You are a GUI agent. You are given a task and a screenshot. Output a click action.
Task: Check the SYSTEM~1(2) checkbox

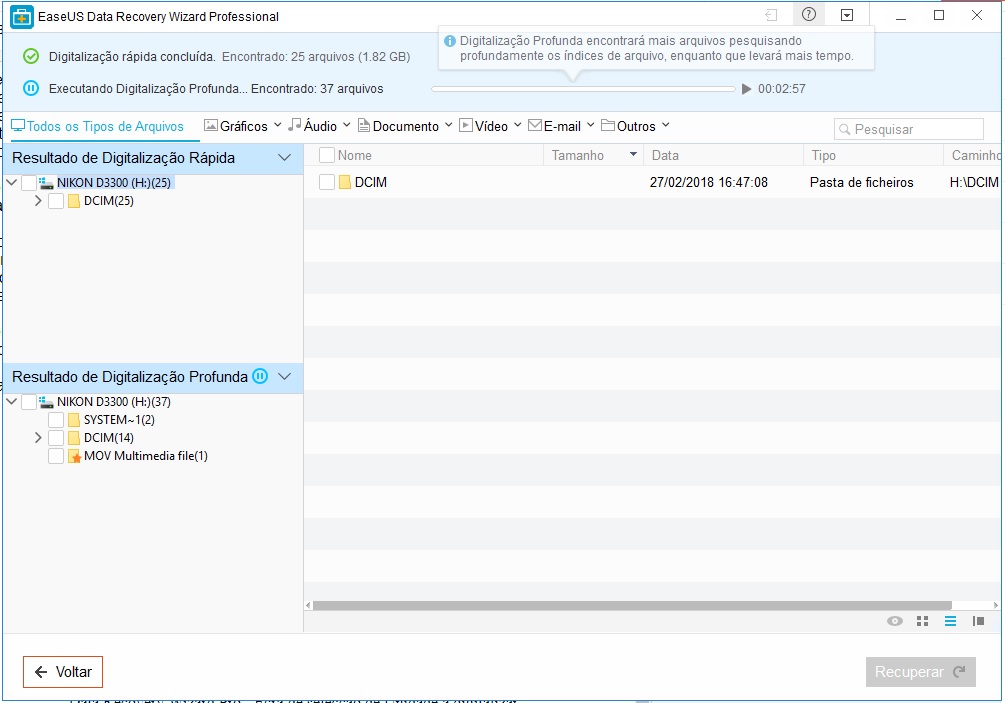[x=56, y=420]
